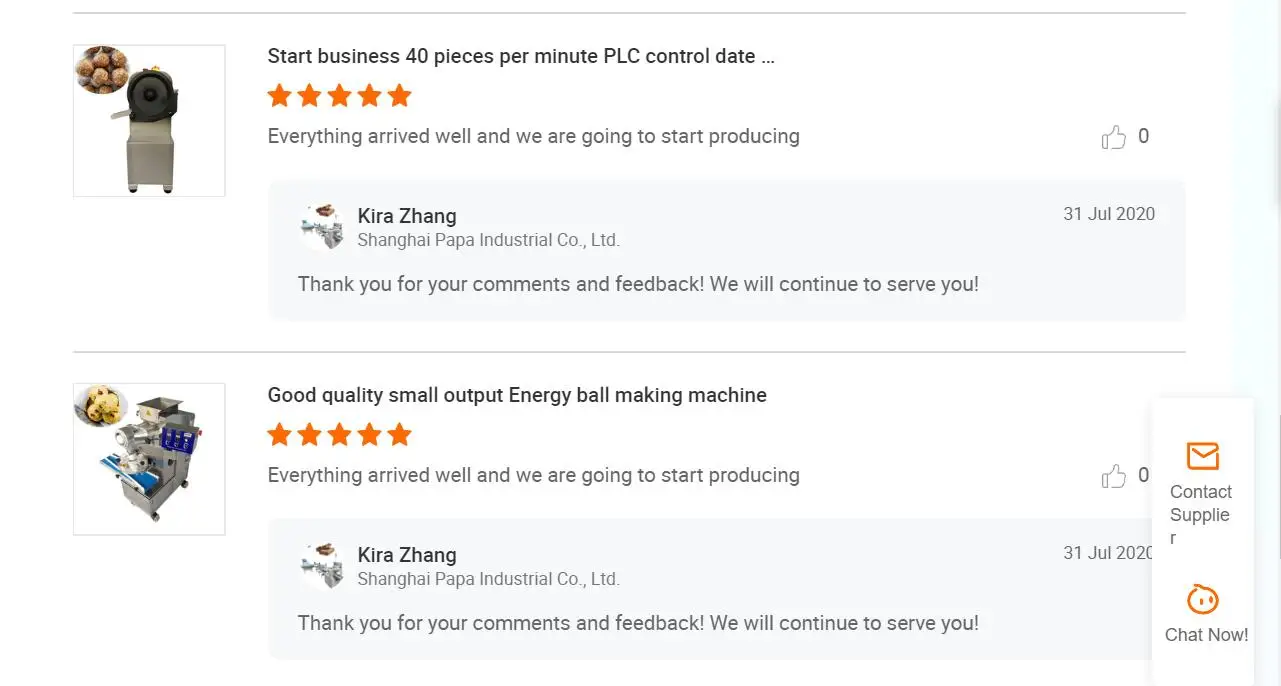1281x686 pixels.
Task: Open "Good quality small output Energy ball" link
Action: click(x=517, y=395)
